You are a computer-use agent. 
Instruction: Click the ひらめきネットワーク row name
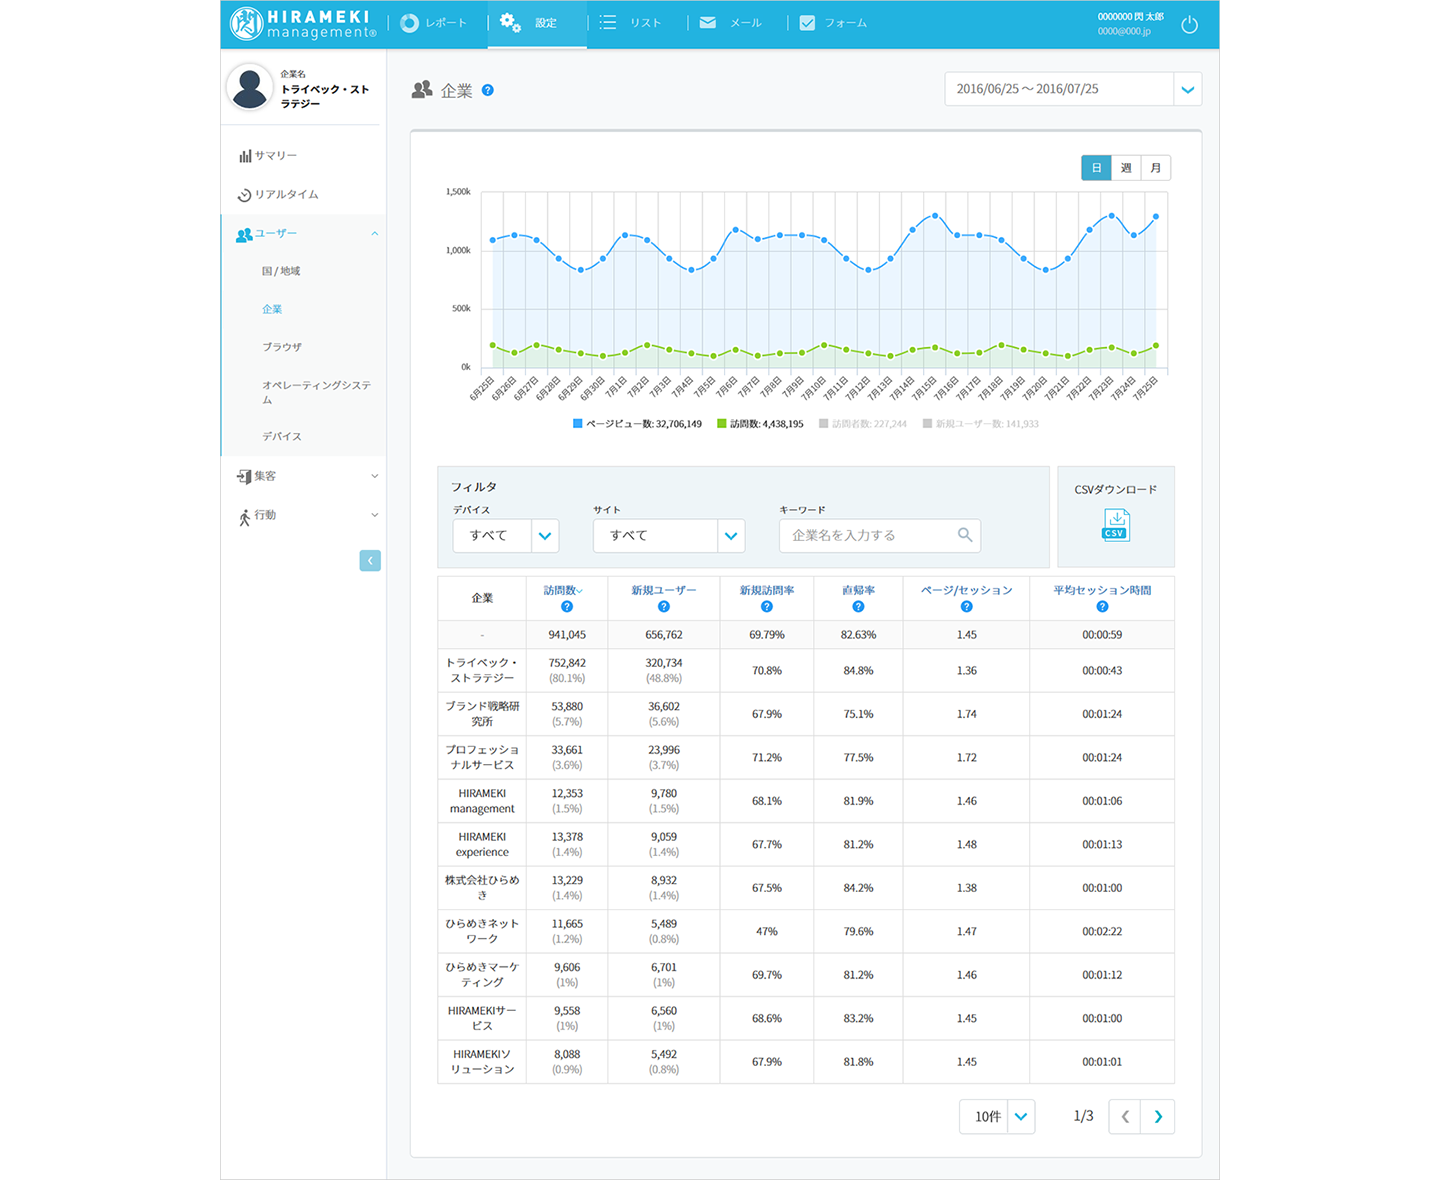(482, 931)
